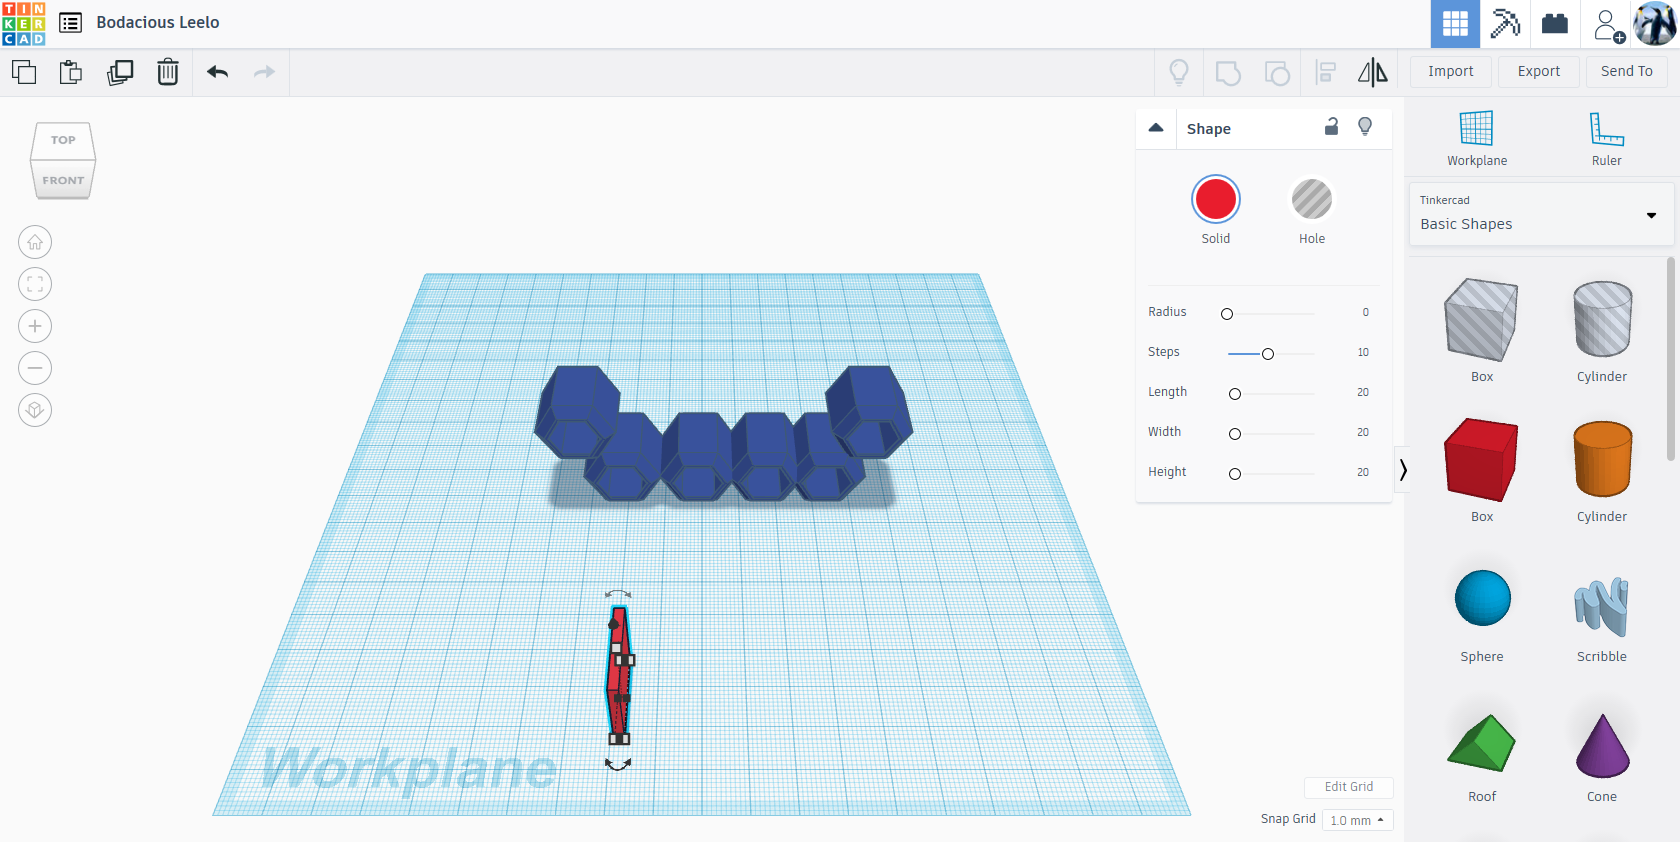The width and height of the screenshot is (1680, 842).
Task: Select the Workplane tool
Action: pos(1477,138)
